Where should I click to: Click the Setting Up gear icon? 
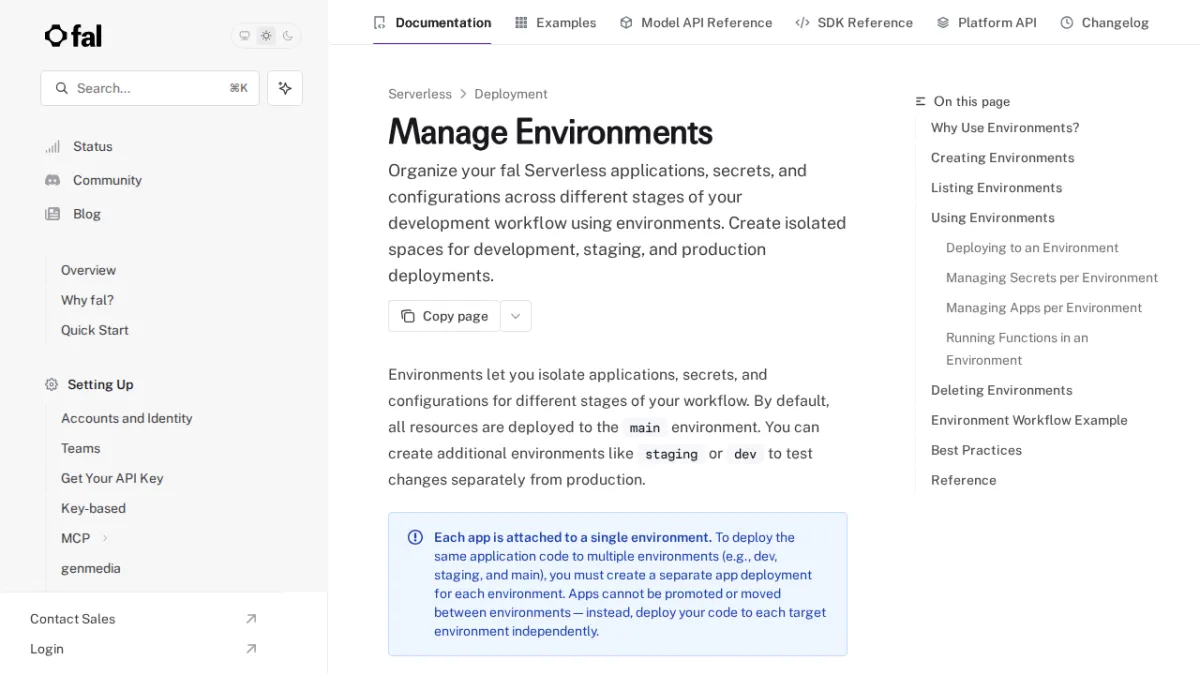point(52,385)
